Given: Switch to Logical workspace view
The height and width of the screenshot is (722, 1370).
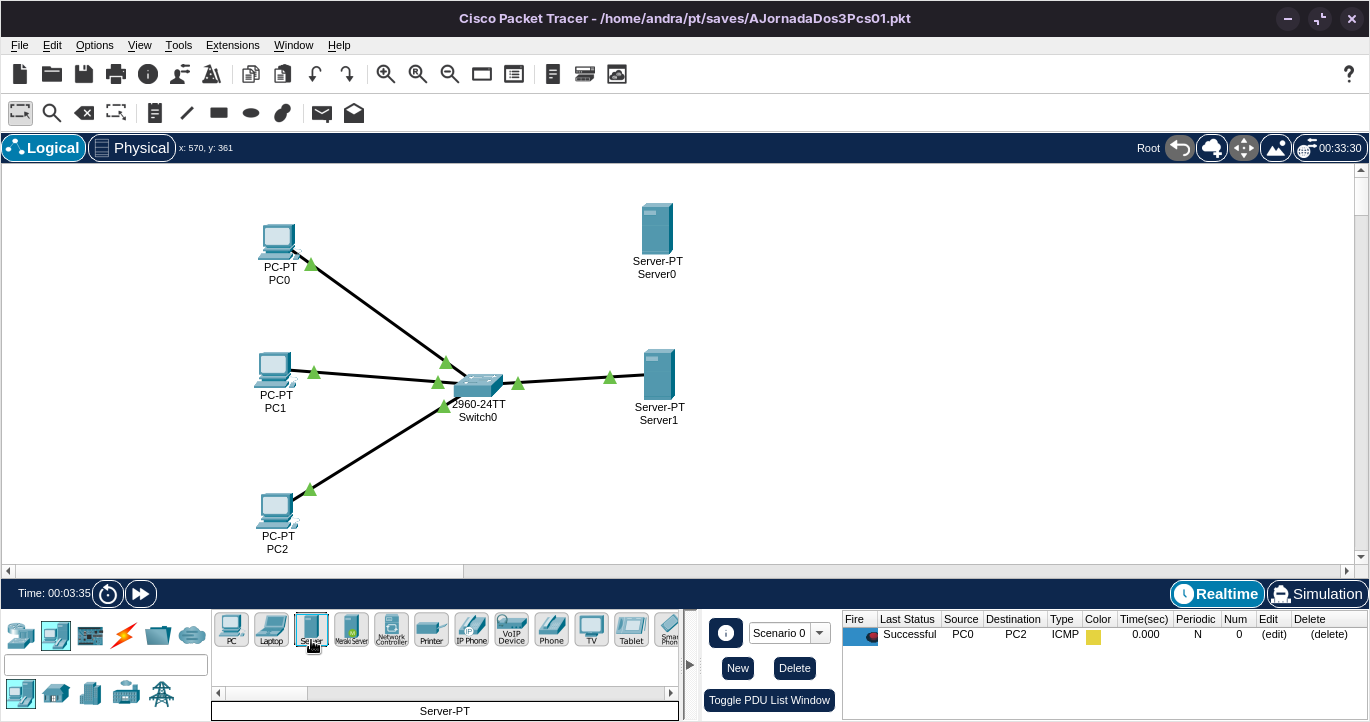Looking at the screenshot, I should coord(43,148).
